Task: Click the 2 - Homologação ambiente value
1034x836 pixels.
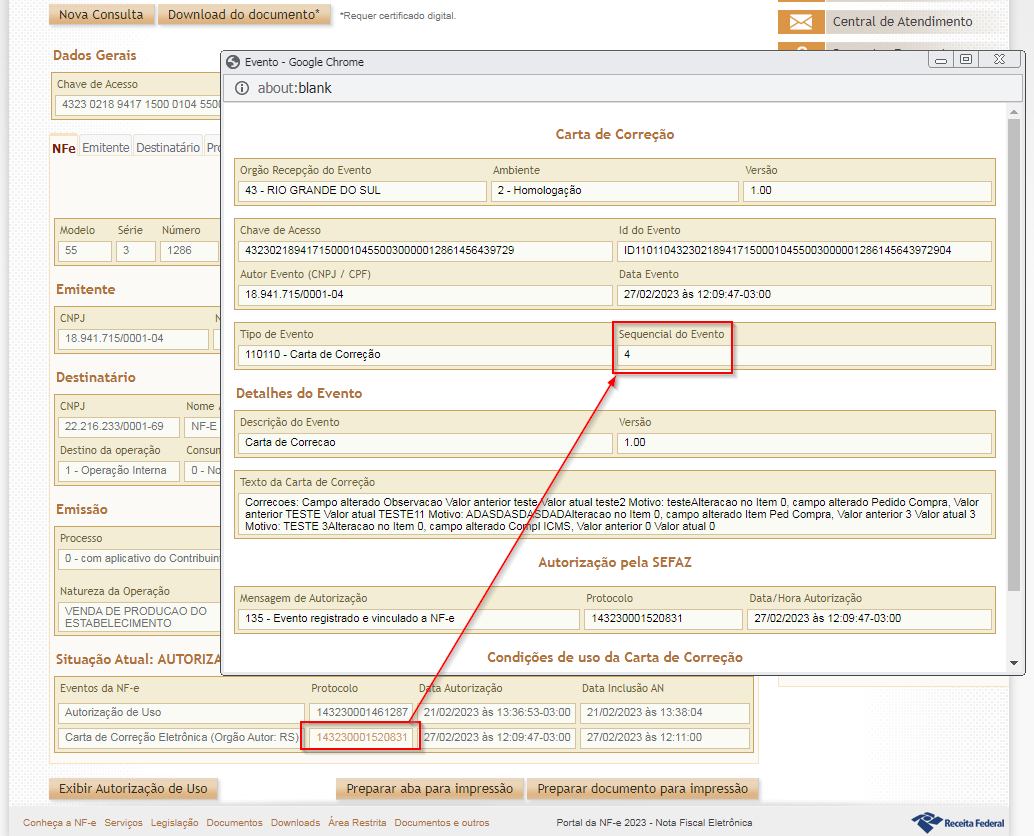Action: click(615, 191)
